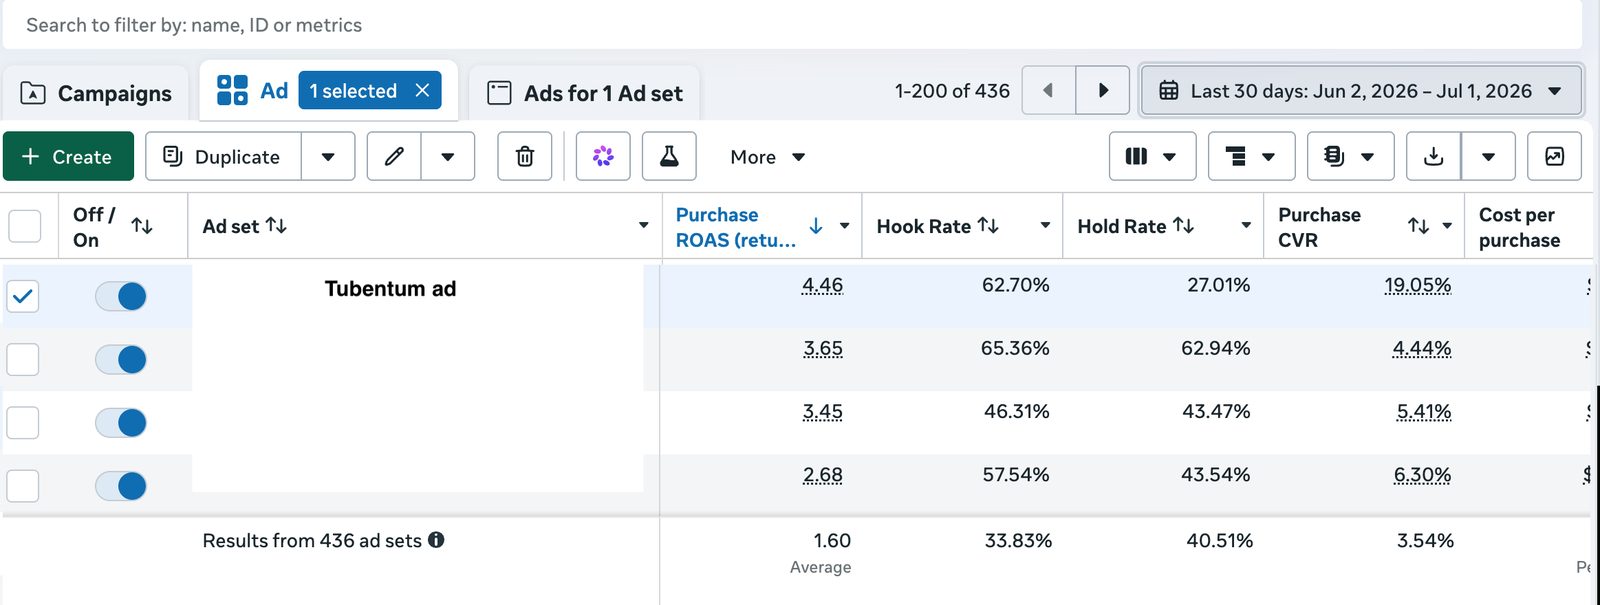Click the pencil edit icon
1600x605 pixels.
click(394, 157)
